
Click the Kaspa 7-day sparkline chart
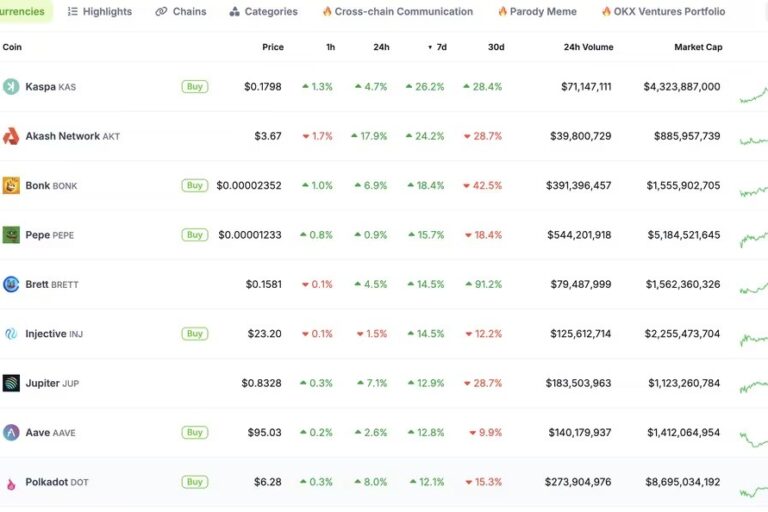(x=754, y=94)
